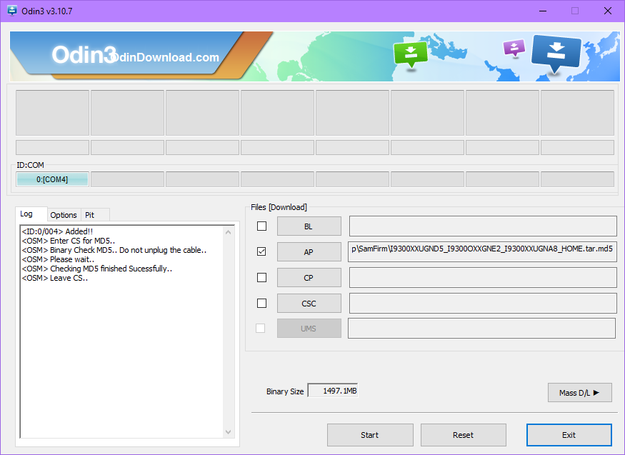Click the 'Files [Download]' group label
Screen dimensions: 625x455
point(279,207)
